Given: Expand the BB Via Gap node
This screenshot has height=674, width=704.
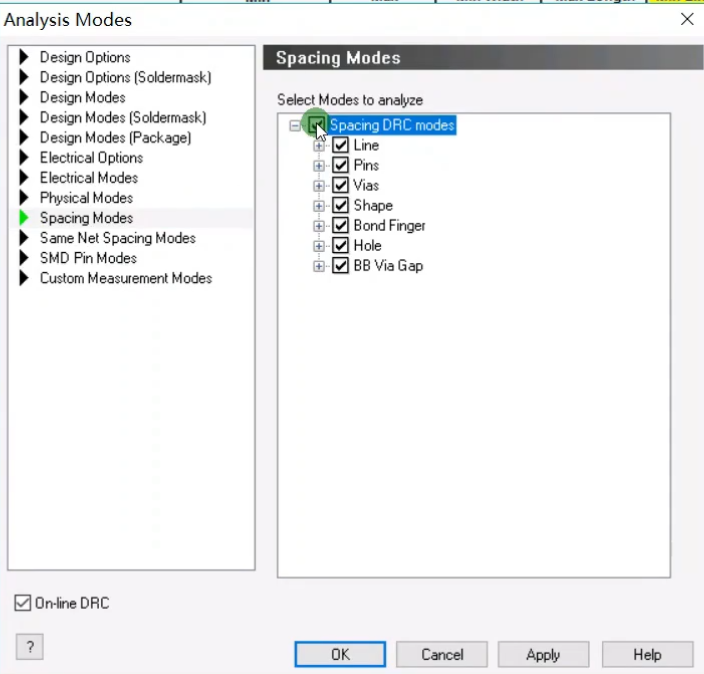Looking at the screenshot, I should 319,266.
